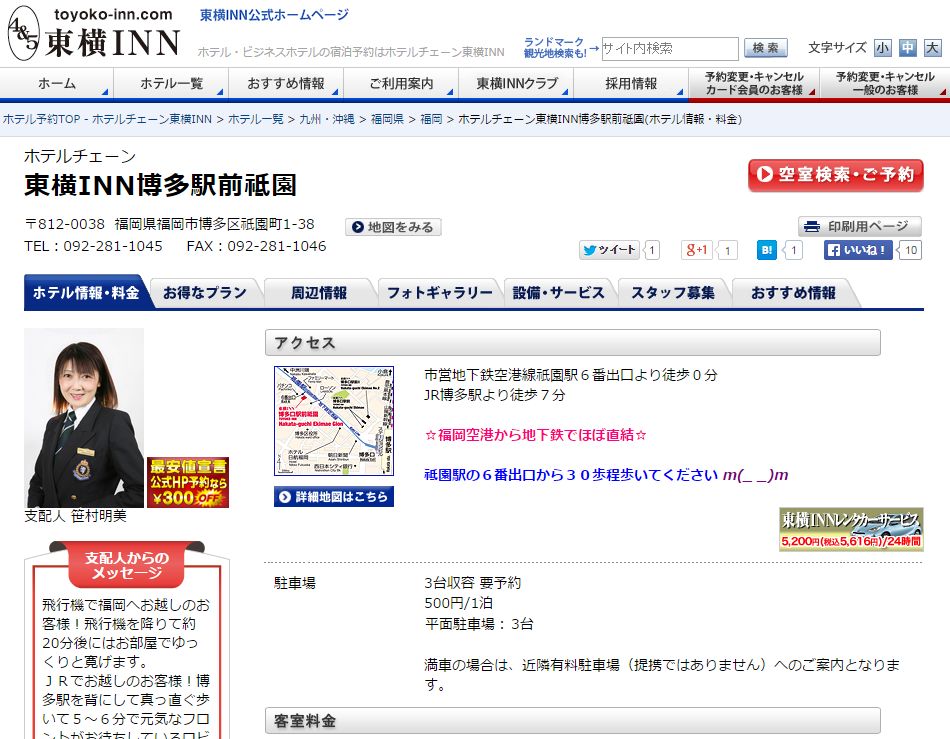Click the manager's portrait photo
The image size is (950, 739).
(x=84, y=418)
